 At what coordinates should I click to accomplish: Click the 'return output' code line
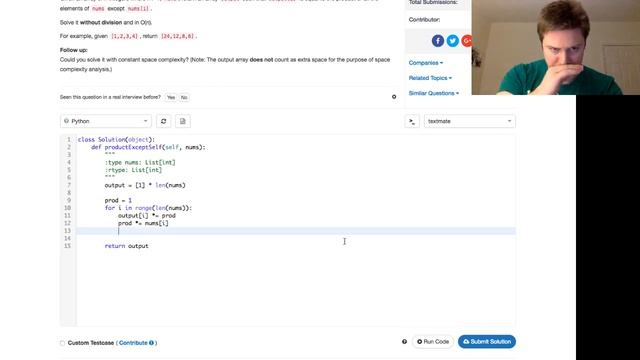coord(127,246)
